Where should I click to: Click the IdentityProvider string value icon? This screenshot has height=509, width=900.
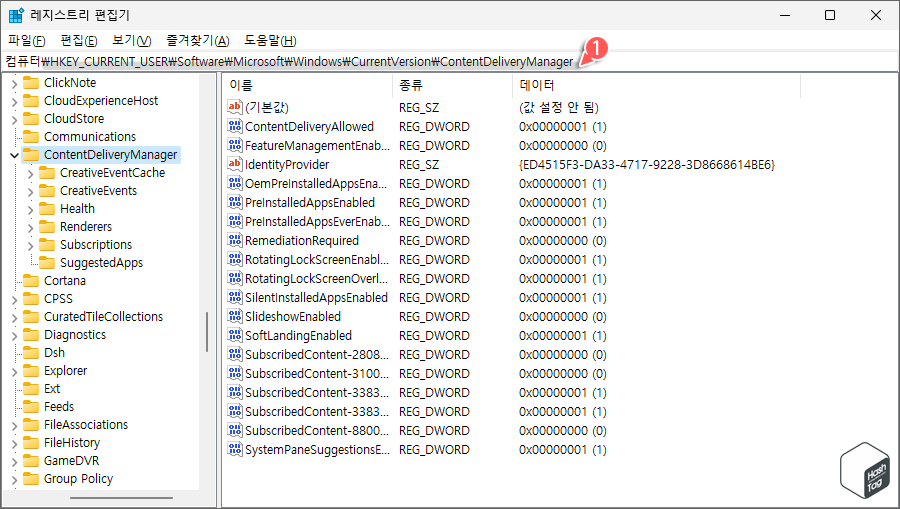(235, 164)
